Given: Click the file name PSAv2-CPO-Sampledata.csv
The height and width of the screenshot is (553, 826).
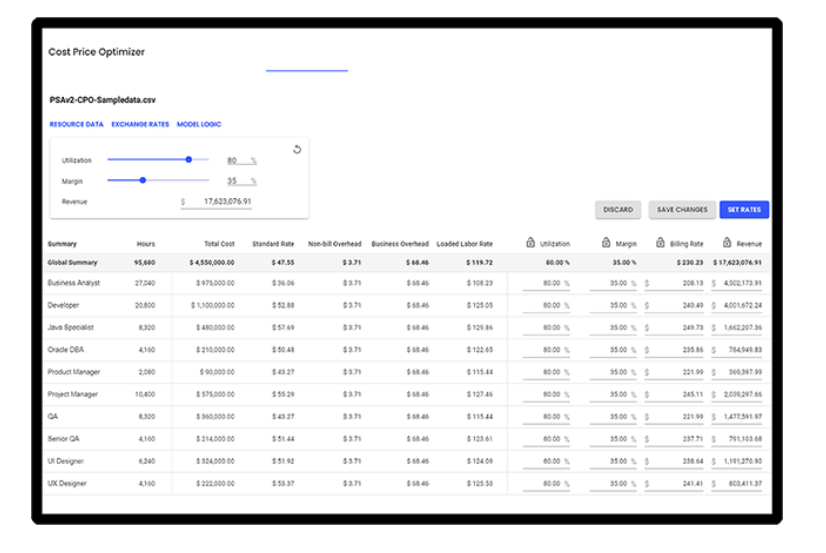Looking at the screenshot, I should coord(103,100).
